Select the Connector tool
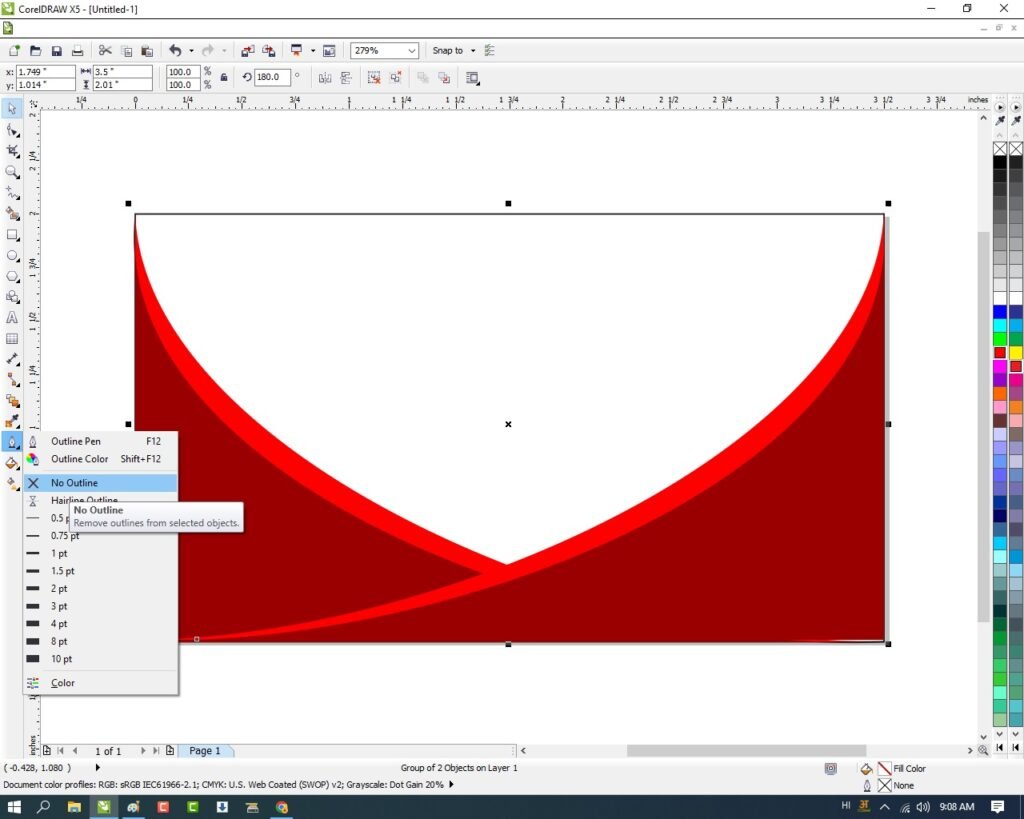The width and height of the screenshot is (1024, 819). click(12, 379)
